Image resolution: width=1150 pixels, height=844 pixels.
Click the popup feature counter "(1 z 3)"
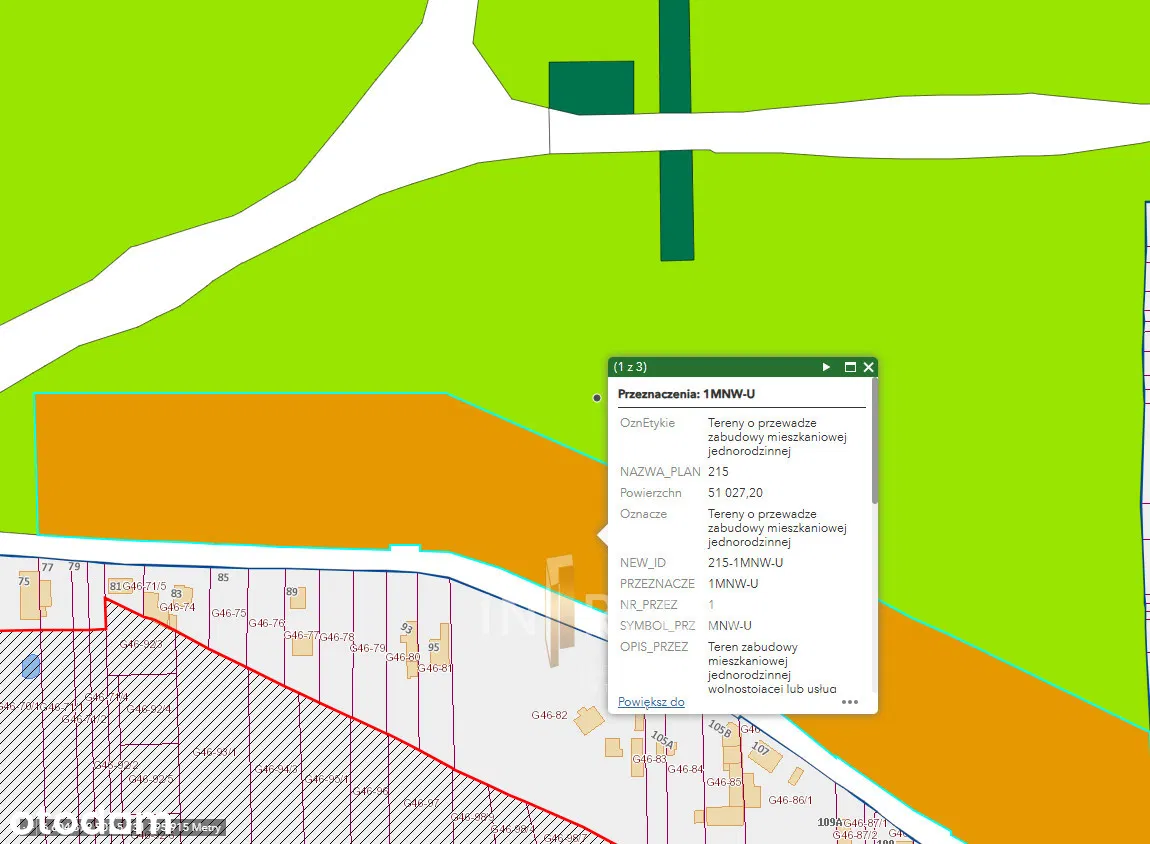coord(630,367)
